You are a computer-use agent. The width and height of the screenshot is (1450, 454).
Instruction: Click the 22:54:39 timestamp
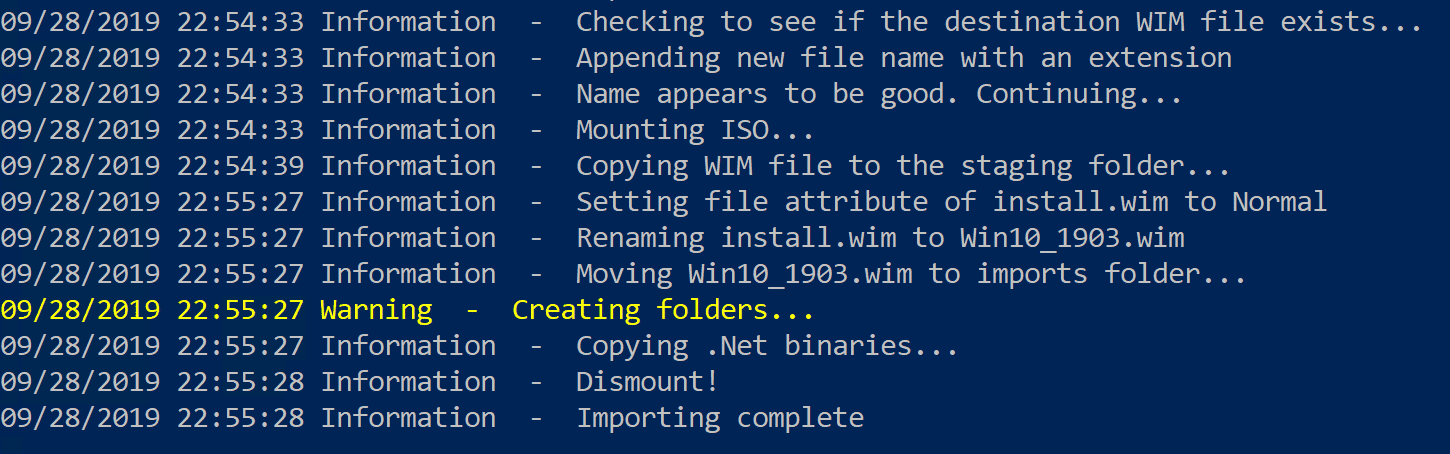(152, 166)
